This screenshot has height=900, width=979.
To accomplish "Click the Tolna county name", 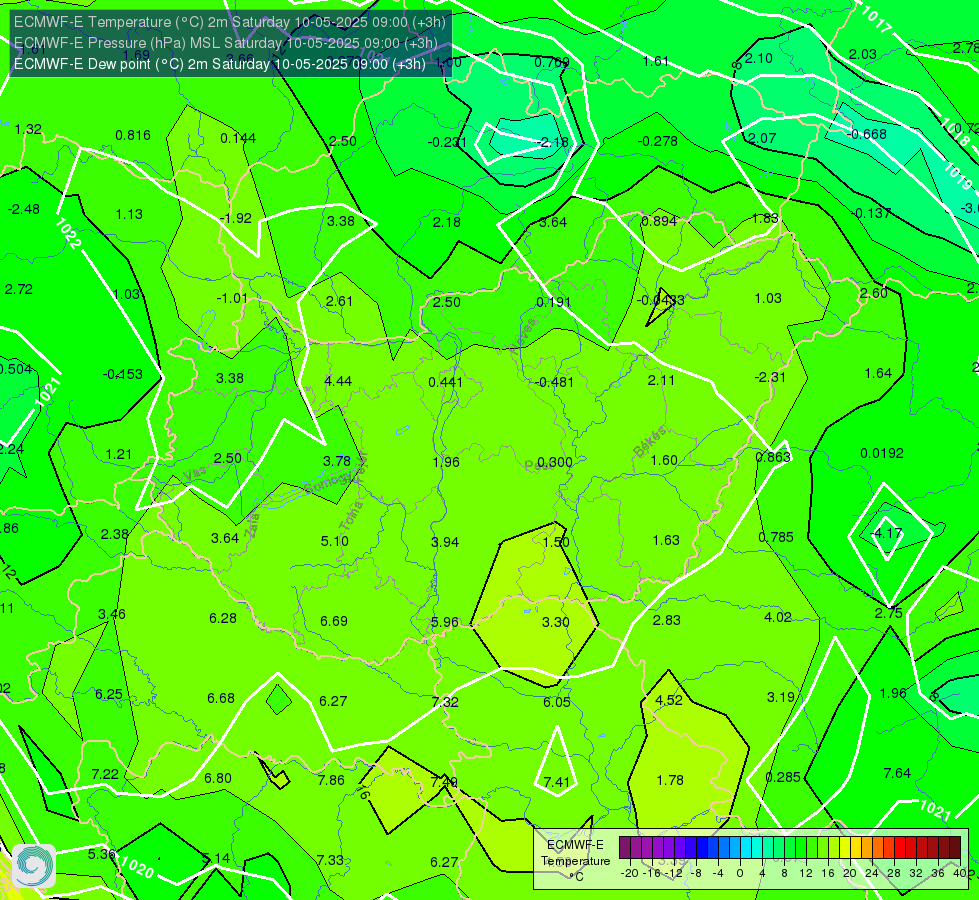I will (x=350, y=515).
